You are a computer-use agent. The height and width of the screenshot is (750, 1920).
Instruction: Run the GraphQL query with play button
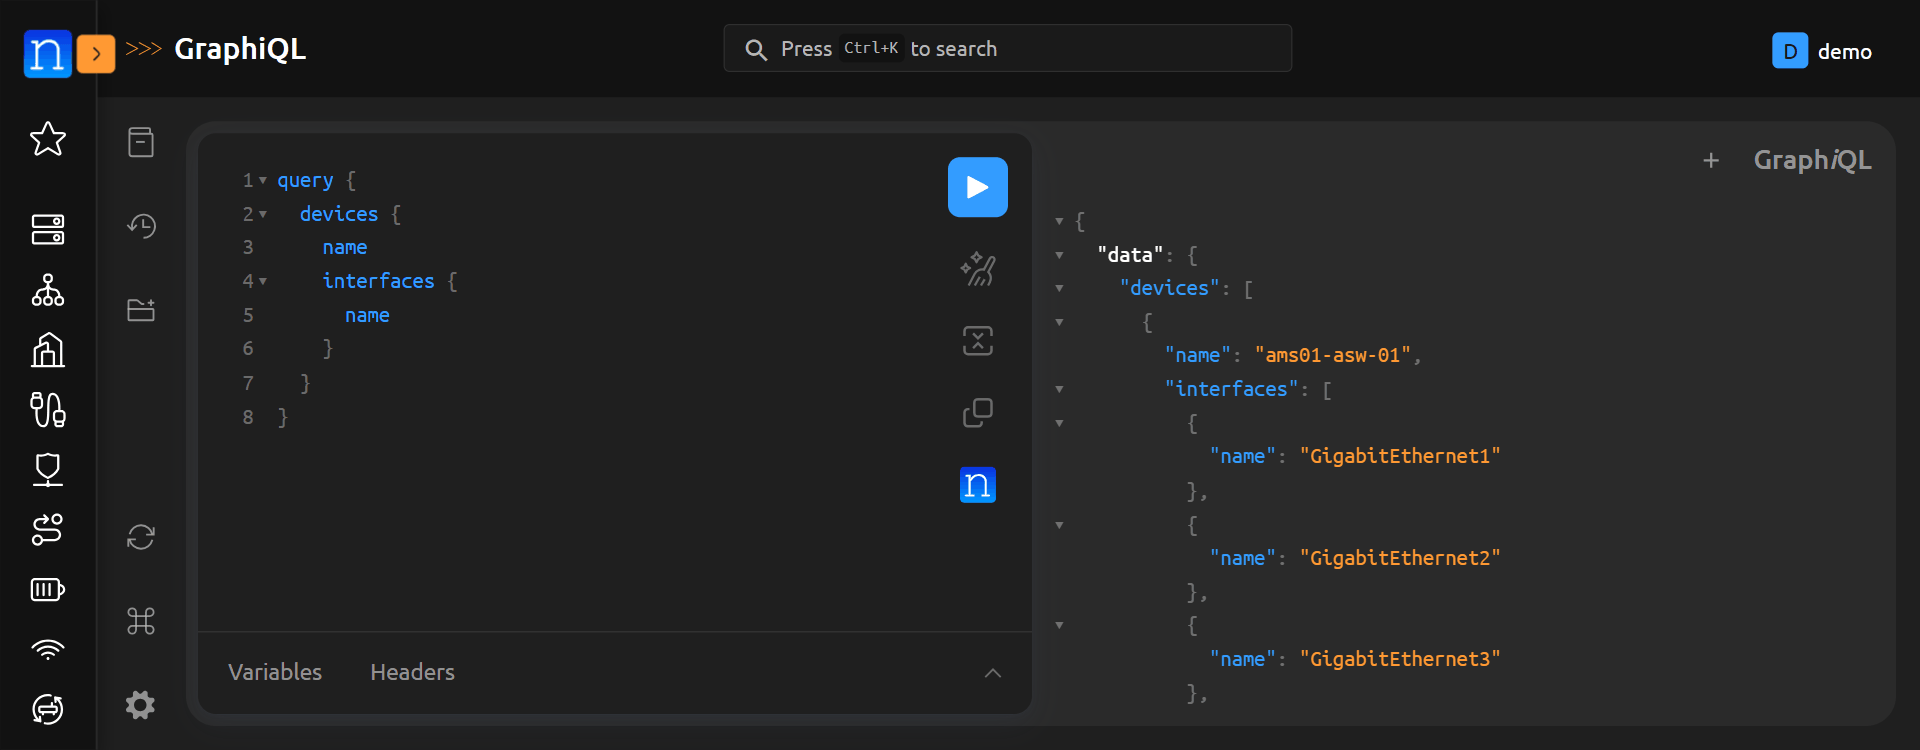pyautogui.click(x=977, y=187)
